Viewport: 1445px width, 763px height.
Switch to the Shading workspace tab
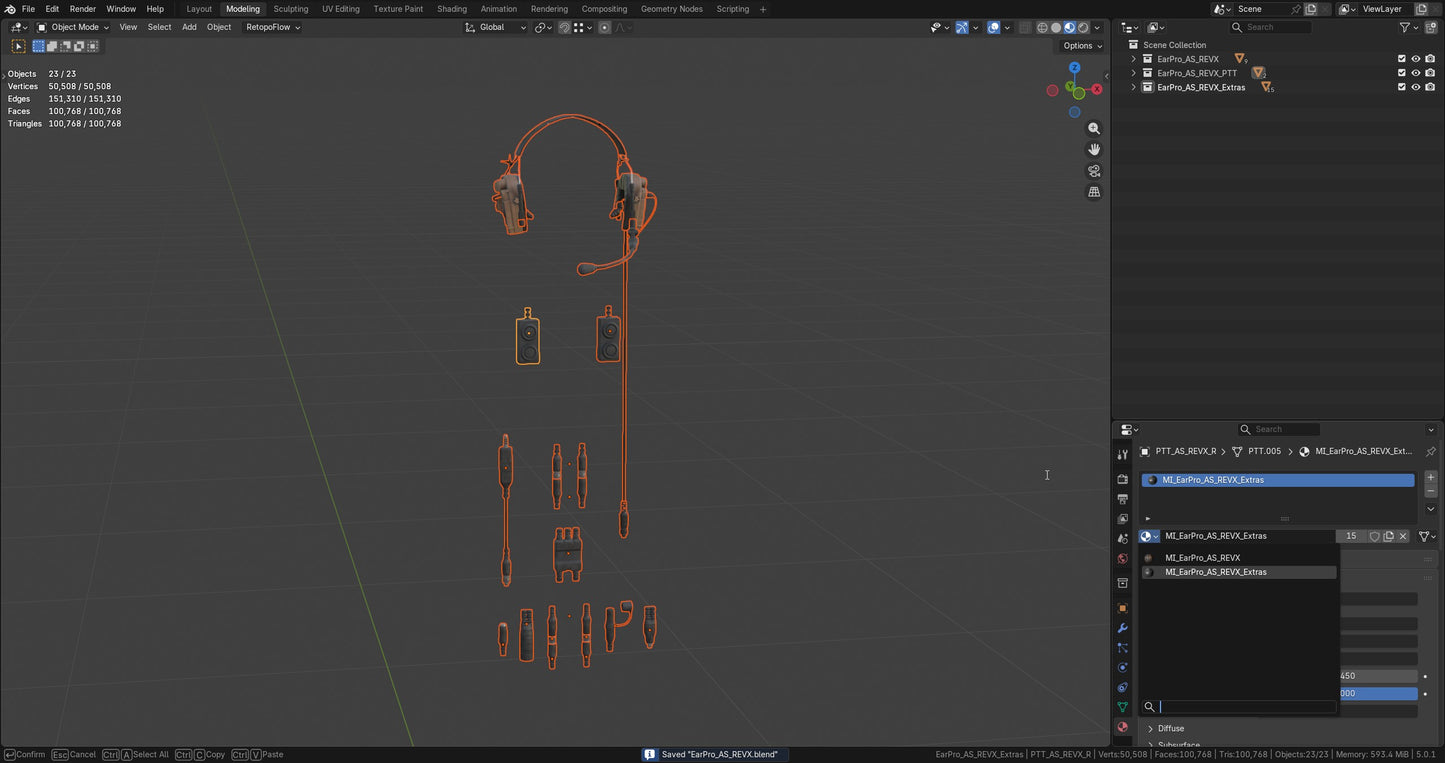coord(452,9)
